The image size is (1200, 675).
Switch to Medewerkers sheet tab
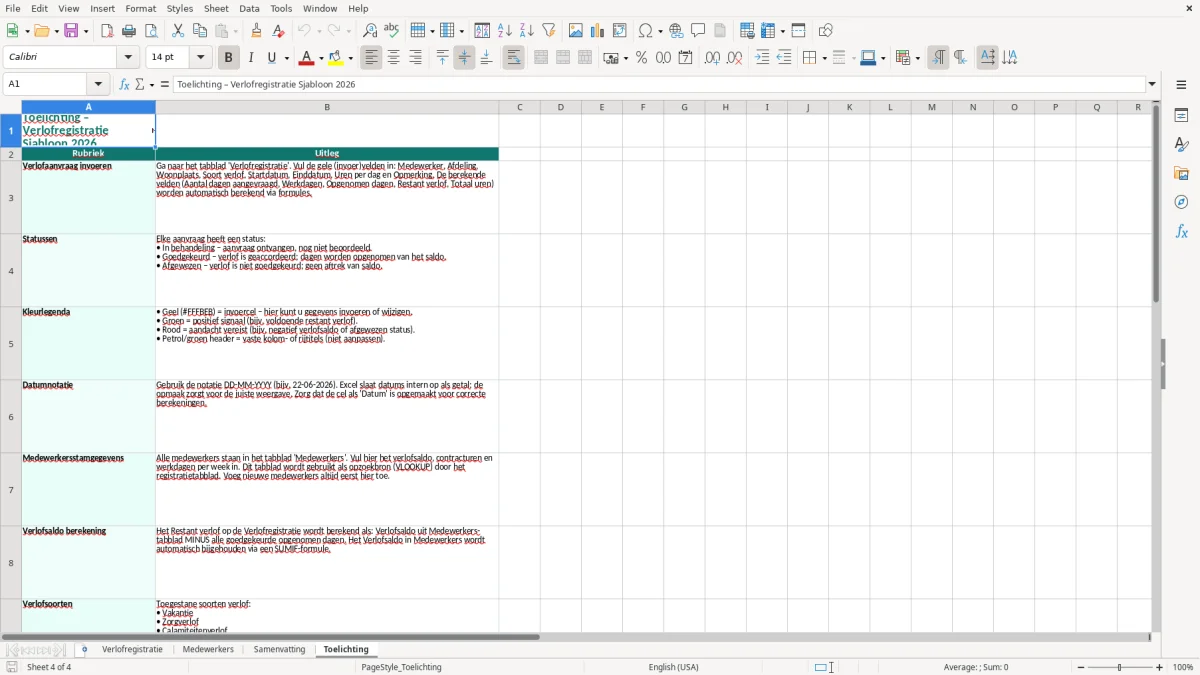coord(208,650)
